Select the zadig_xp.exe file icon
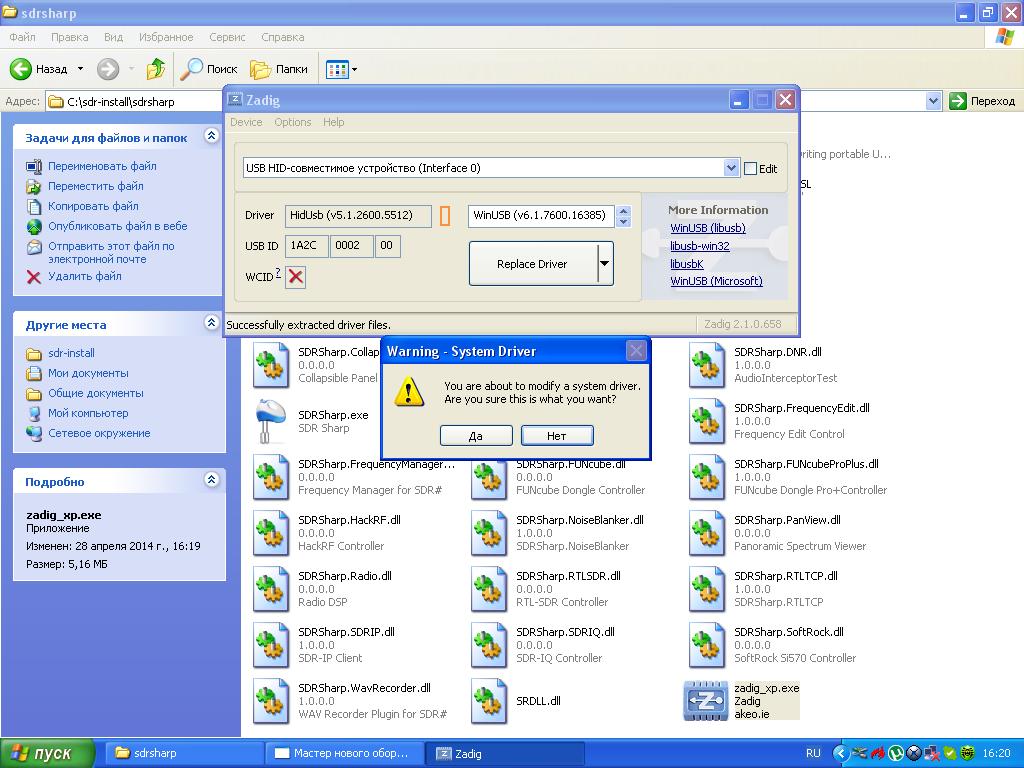Screen dimensions: 1024x768 705,701
